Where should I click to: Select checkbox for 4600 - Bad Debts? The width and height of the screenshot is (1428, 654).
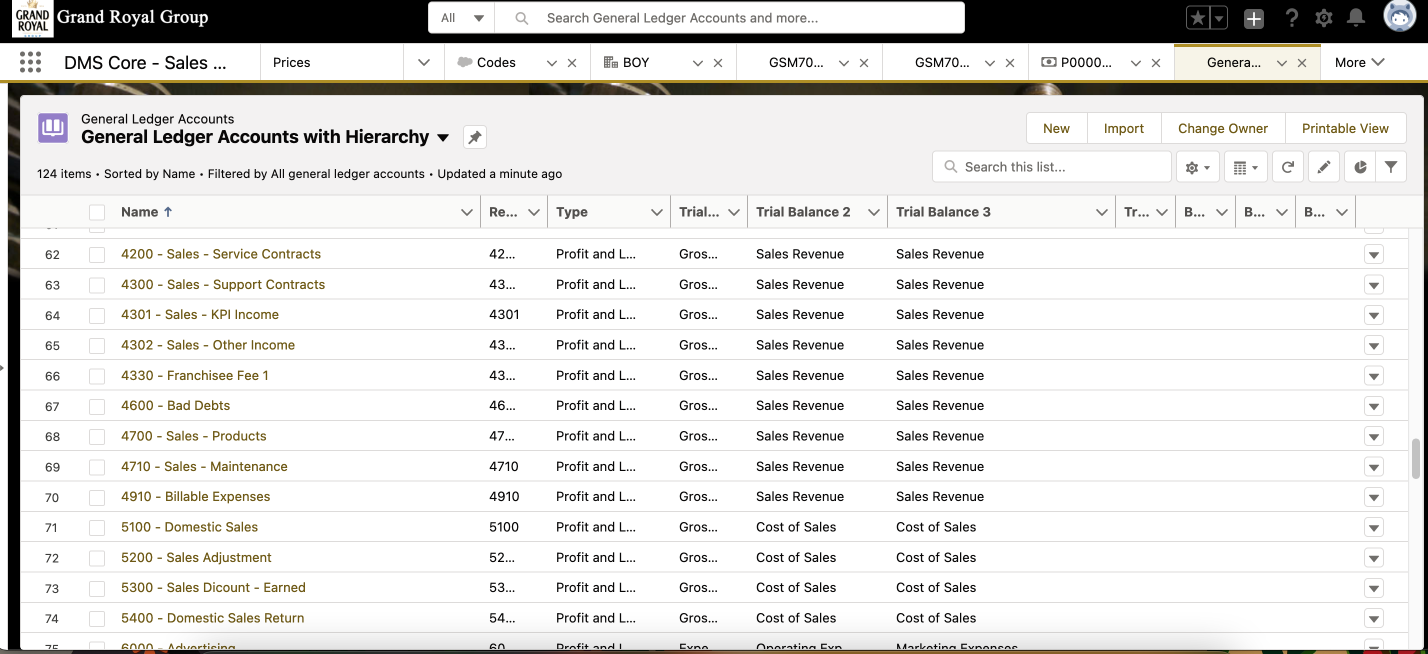[x=97, y=407]
